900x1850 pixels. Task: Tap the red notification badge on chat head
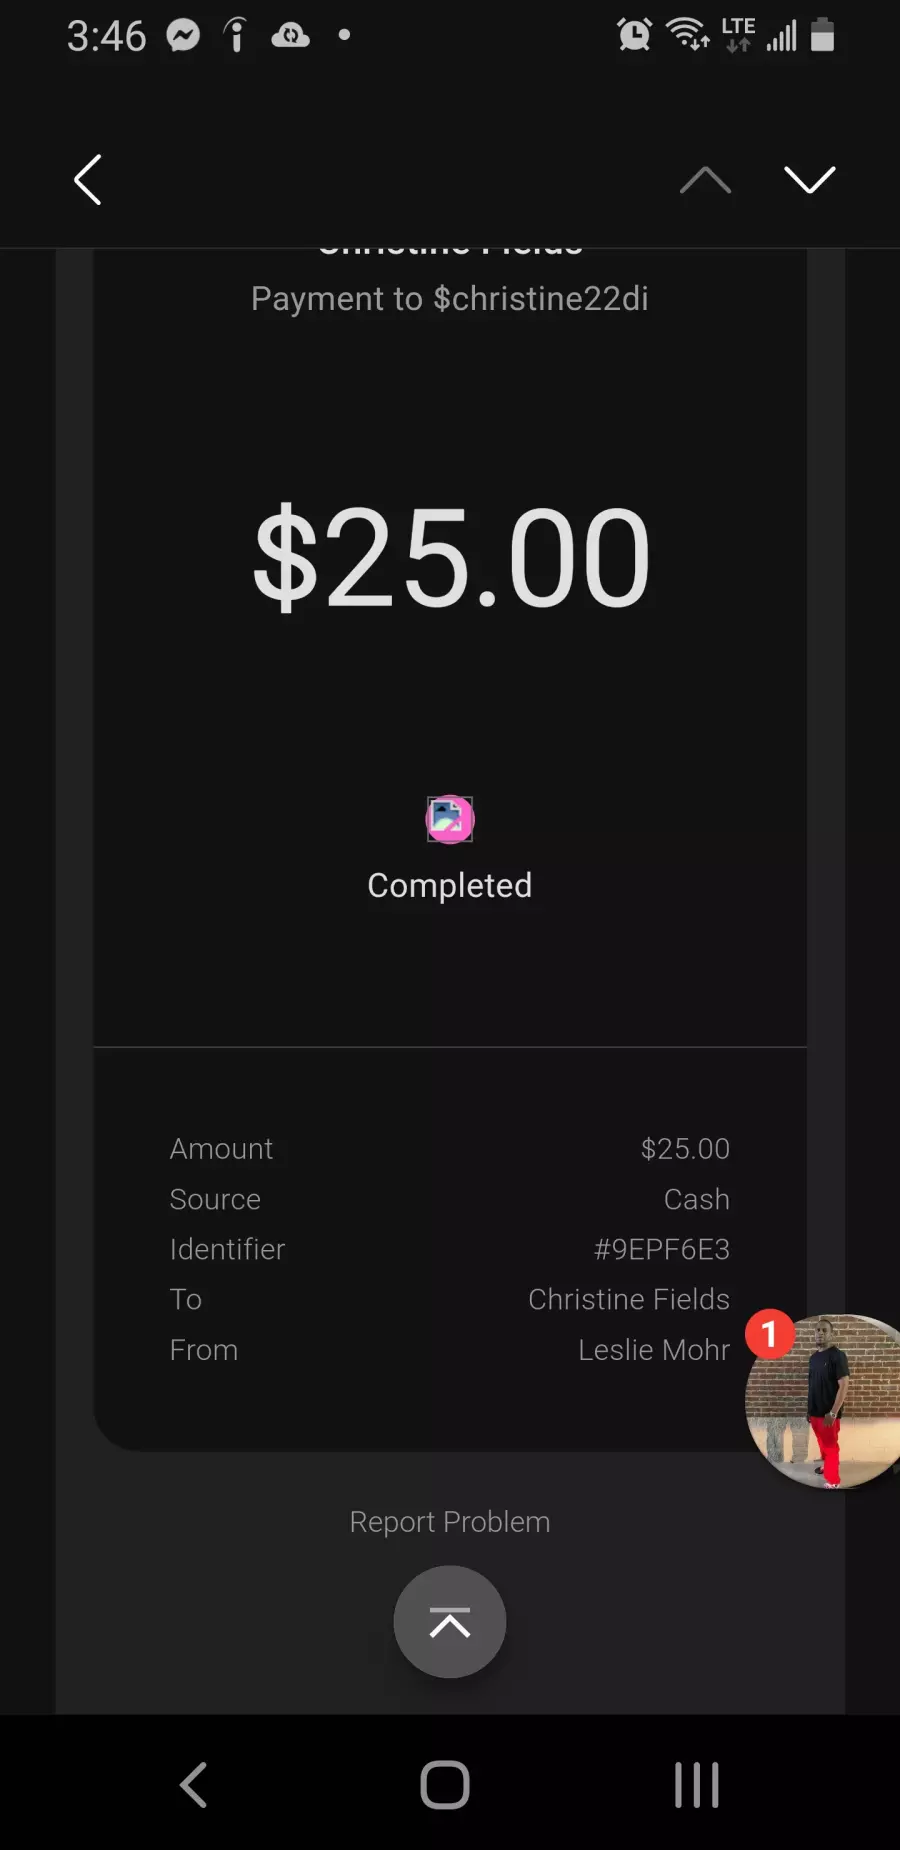769,1334
